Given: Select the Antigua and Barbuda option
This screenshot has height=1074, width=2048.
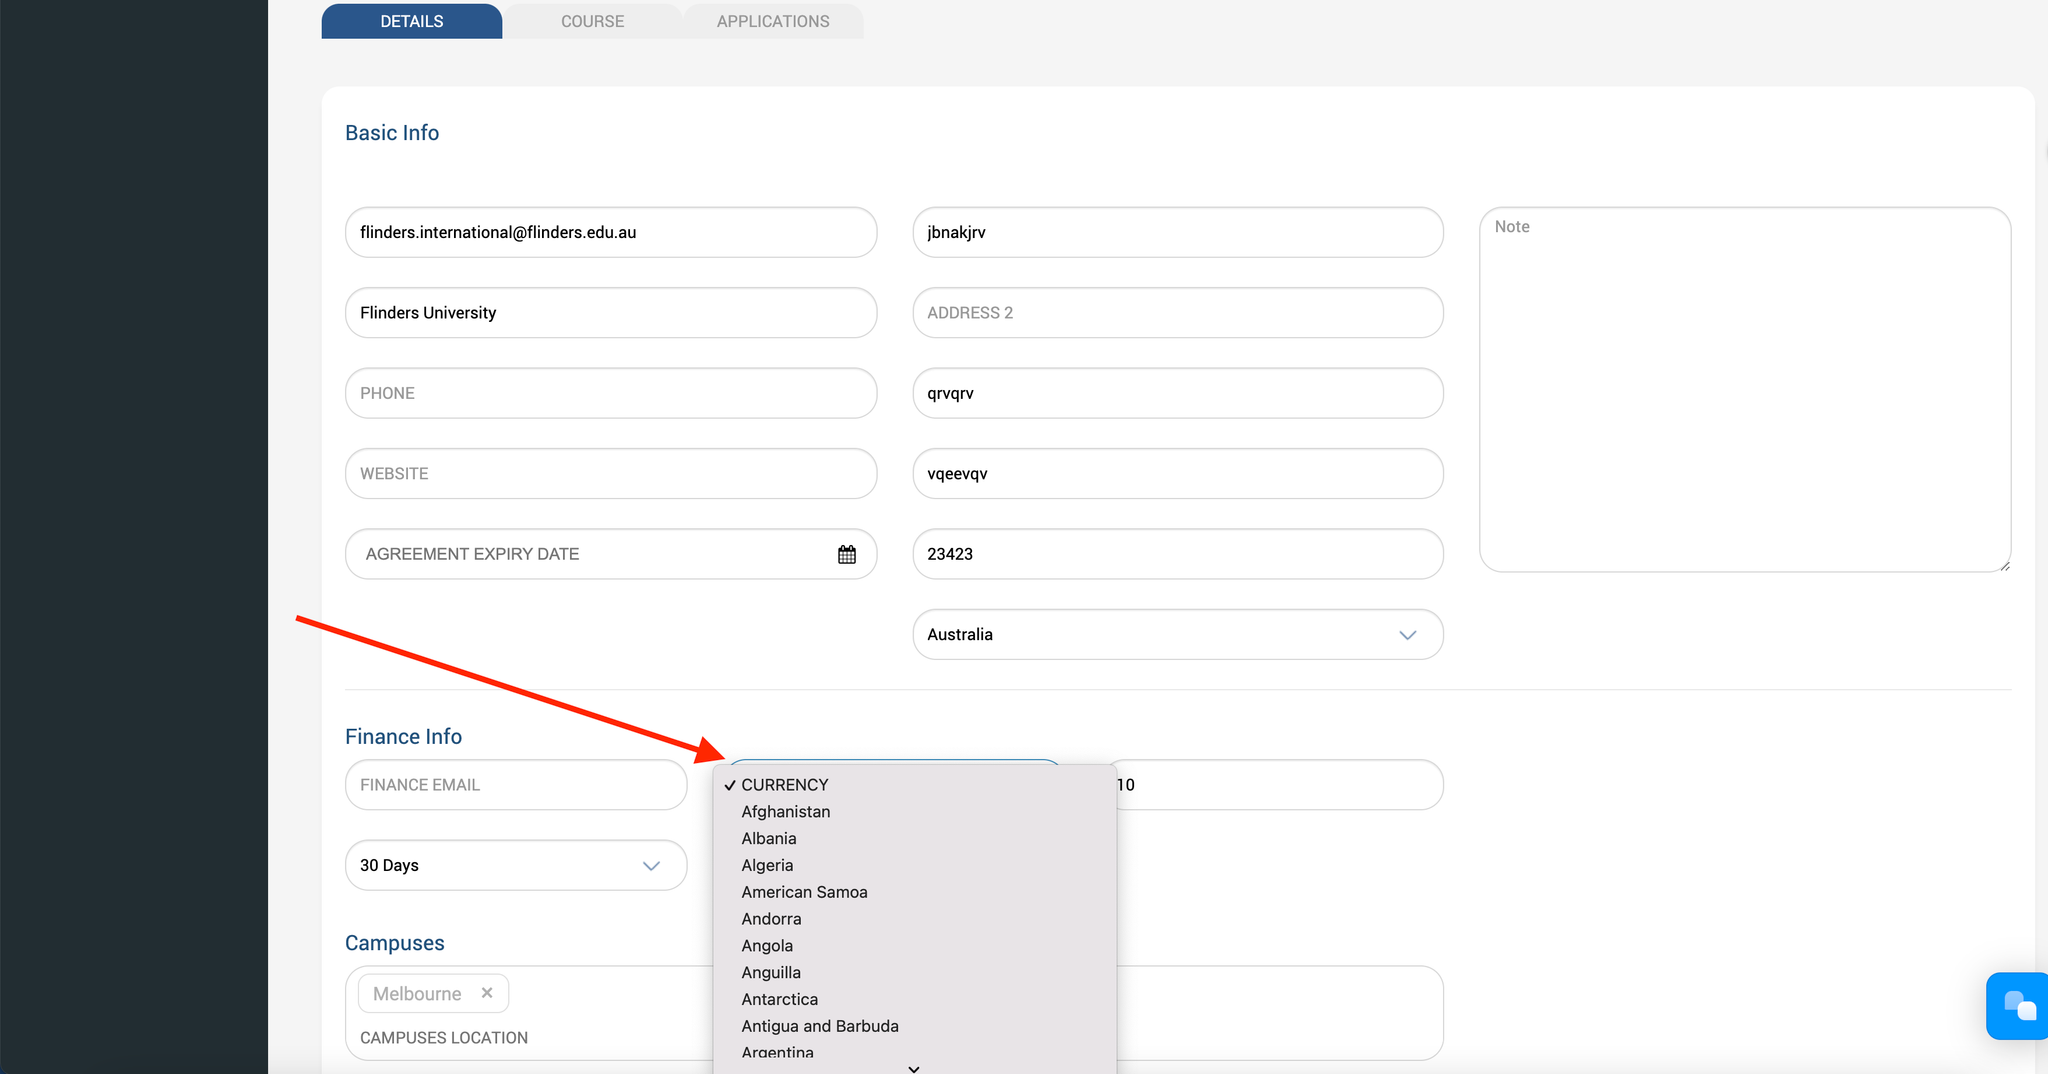Looking at the screenshot, I should pyautogui.click(x=819, y=1026).
